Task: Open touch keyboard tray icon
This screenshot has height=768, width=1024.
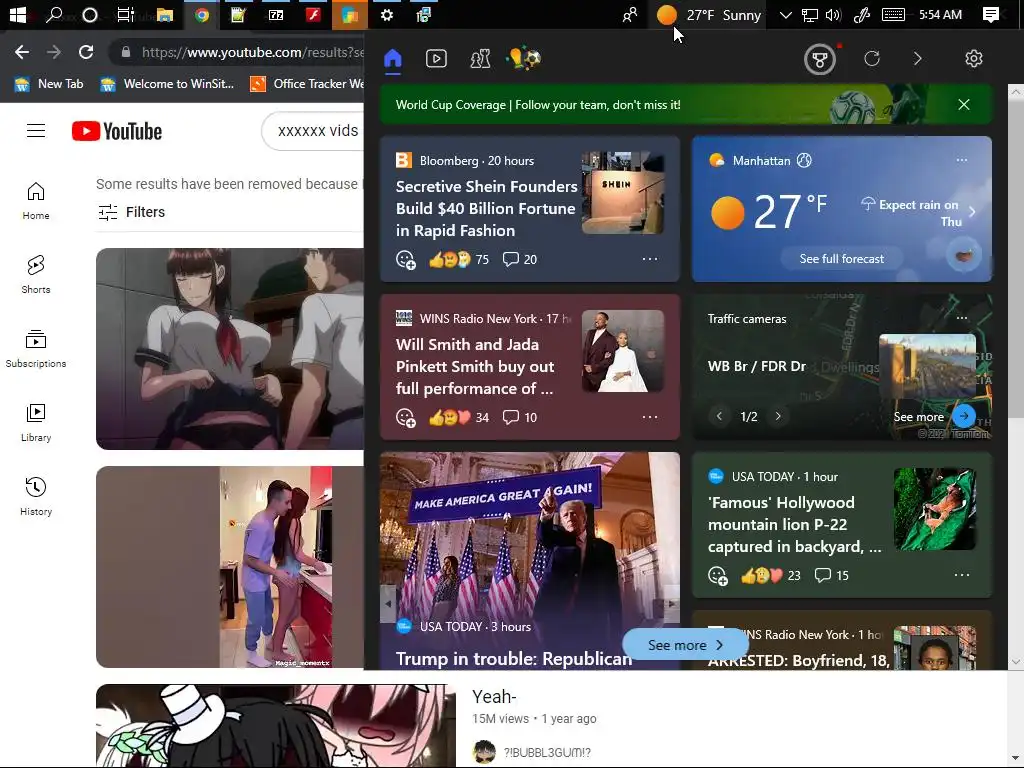Action: 893,14
